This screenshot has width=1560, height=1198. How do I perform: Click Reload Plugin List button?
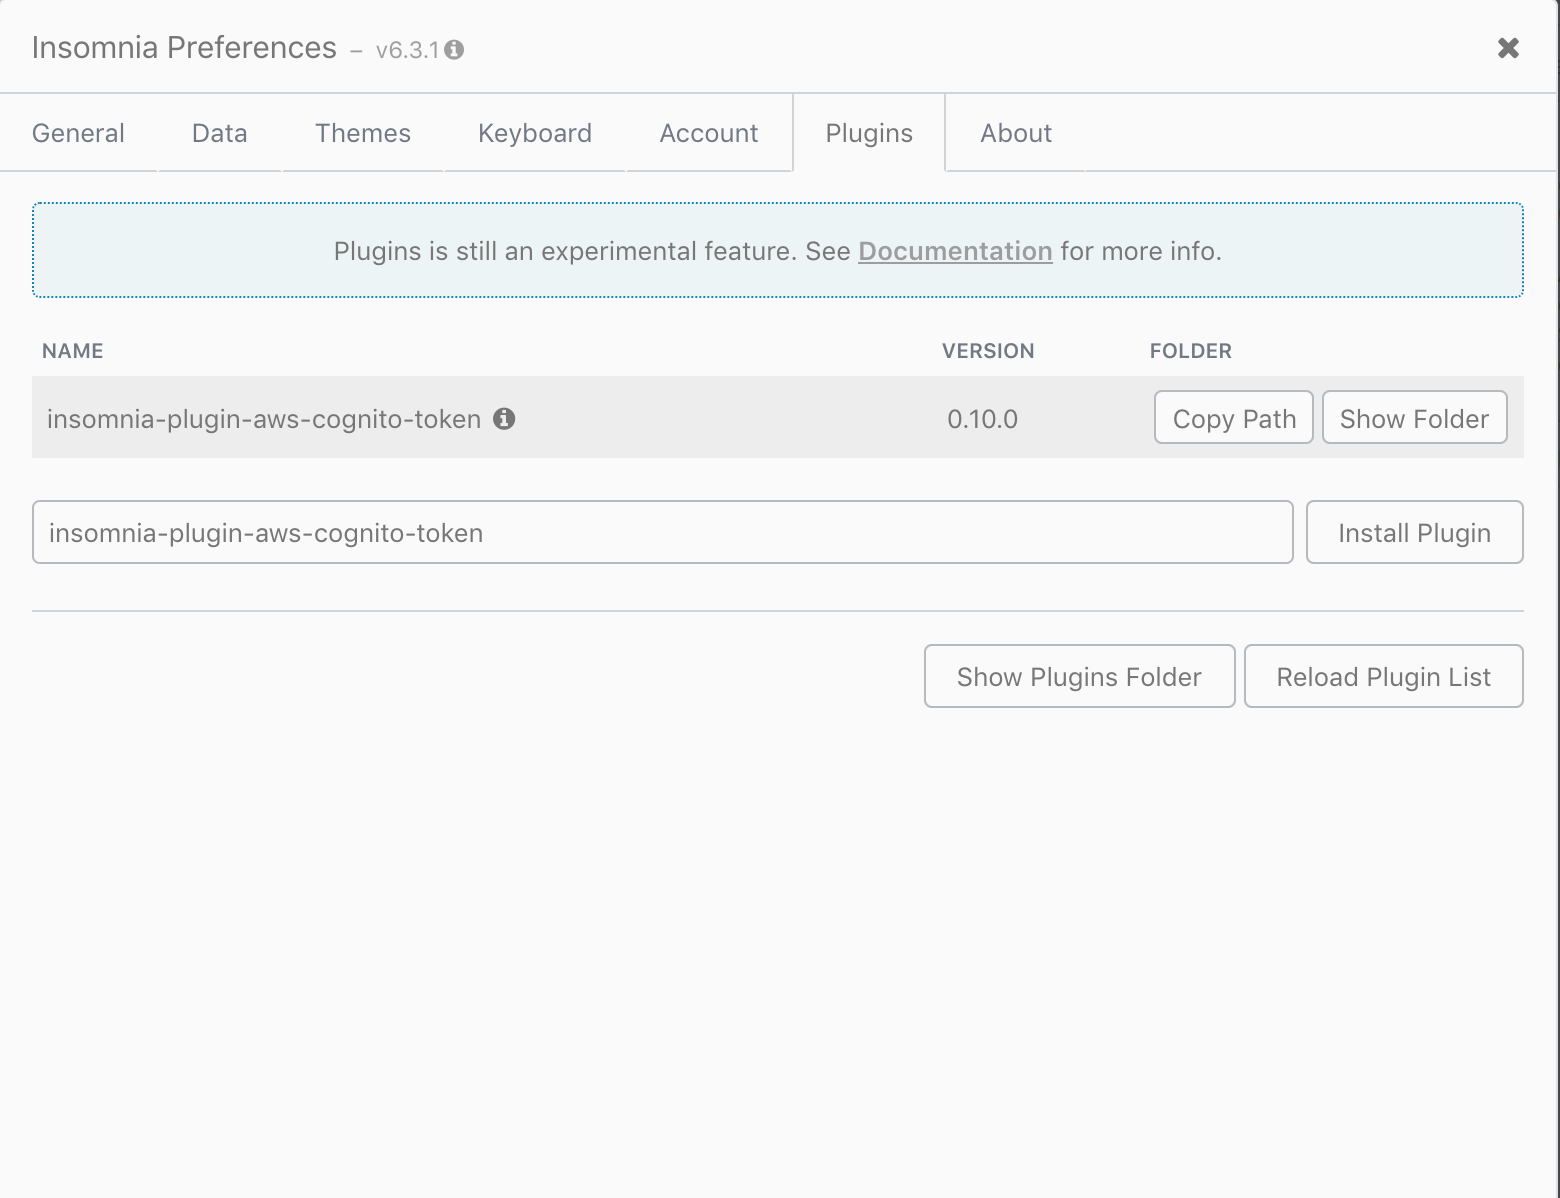tap(1384, 677)
